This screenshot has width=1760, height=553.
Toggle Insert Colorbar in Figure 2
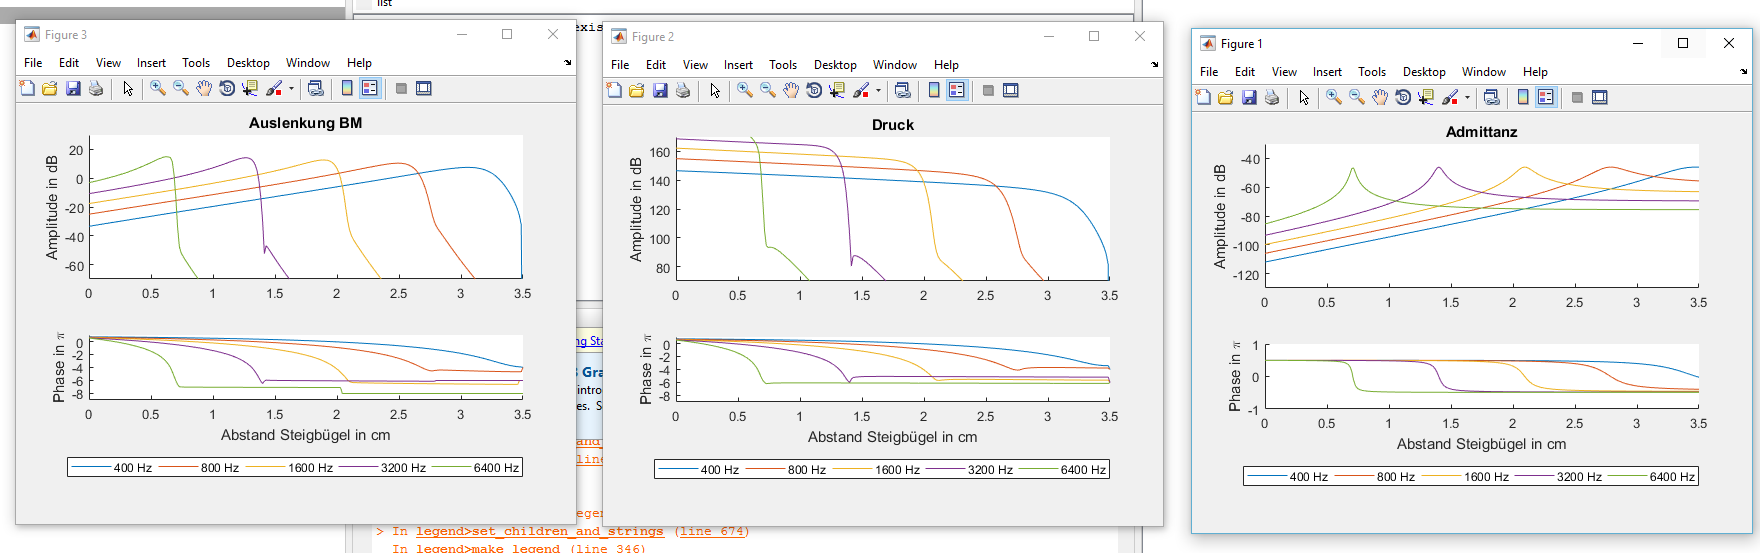click(x=934, y=91)
